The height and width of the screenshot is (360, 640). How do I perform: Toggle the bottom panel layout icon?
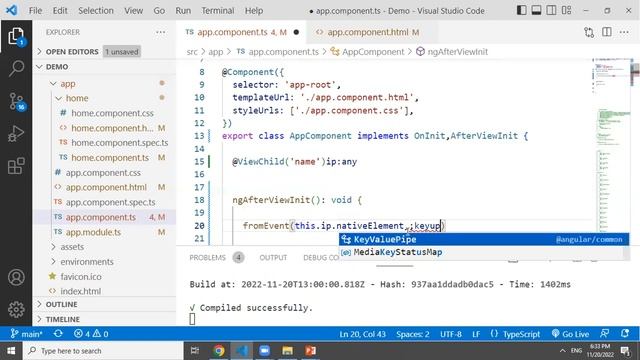click(x=536, y=10)
